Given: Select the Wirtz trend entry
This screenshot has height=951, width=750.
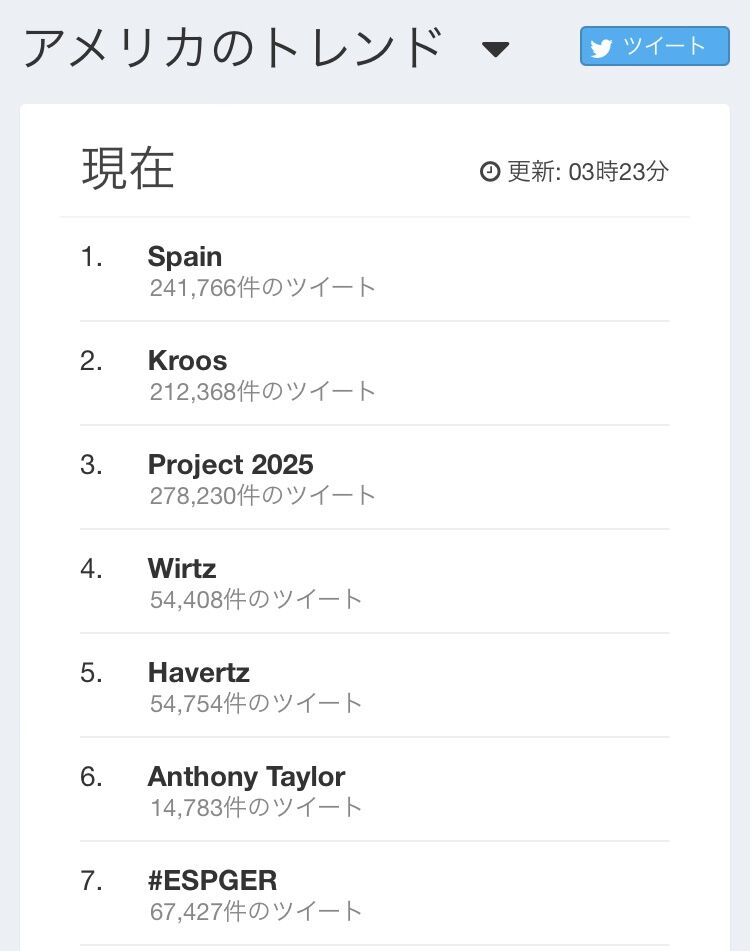Looking at the screenshot, I should click(182, 568).
